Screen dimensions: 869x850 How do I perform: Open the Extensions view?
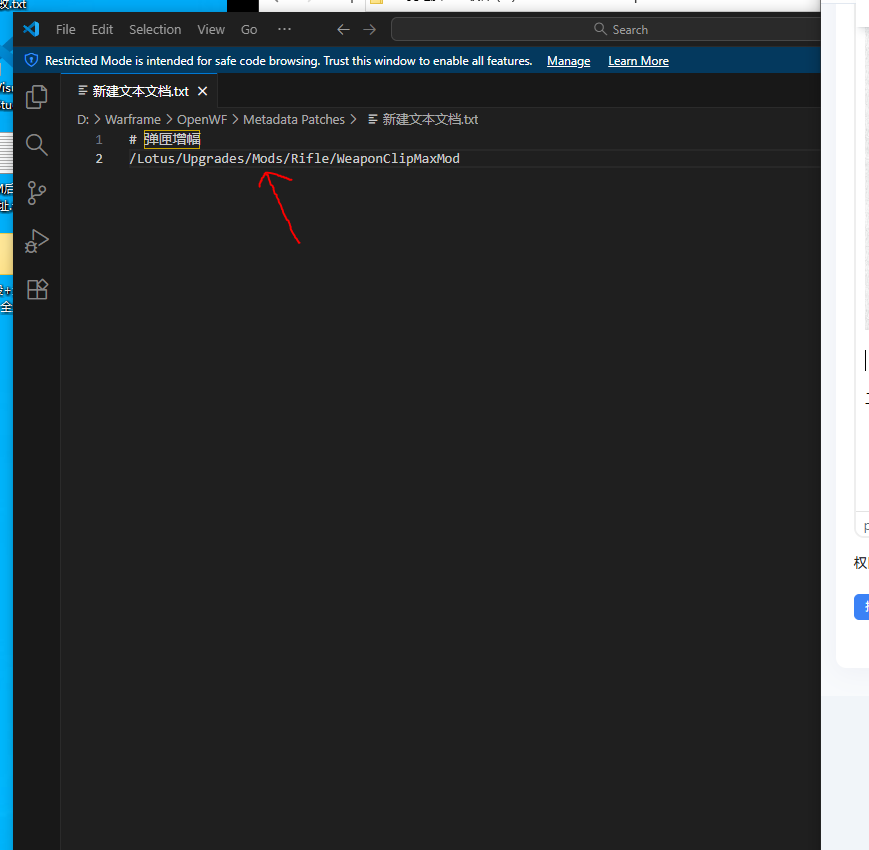click(x=37, y=289)
